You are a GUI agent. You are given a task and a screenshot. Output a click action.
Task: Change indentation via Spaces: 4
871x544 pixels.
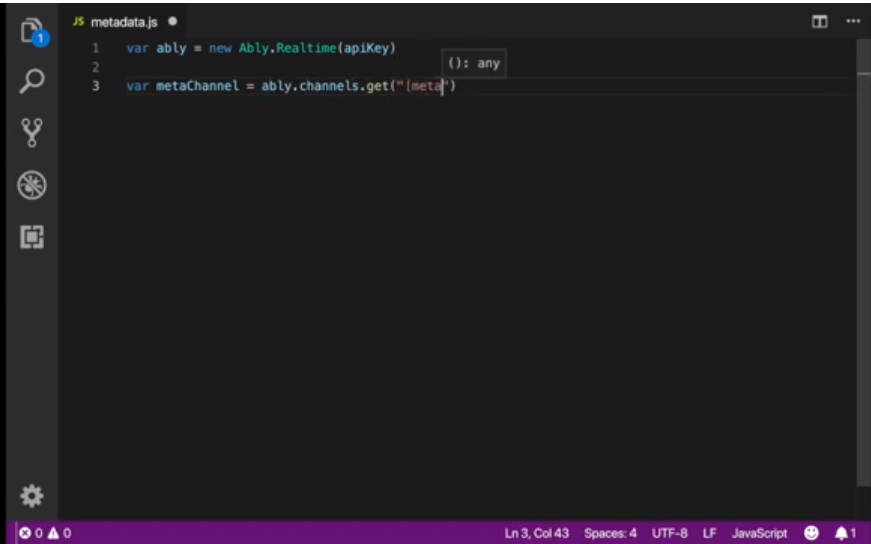click(610, 533)
